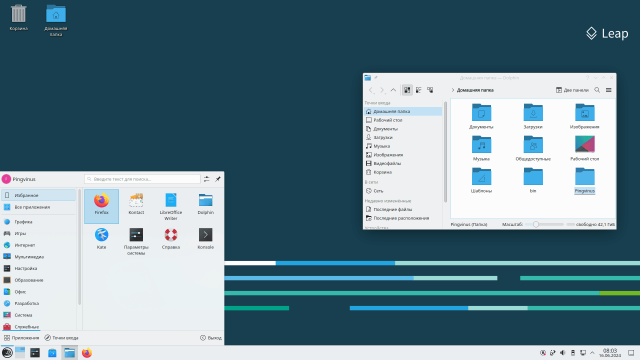640x360 pixels.
Task: Focus the launcher search text field
Action: [x=142, y=179]
